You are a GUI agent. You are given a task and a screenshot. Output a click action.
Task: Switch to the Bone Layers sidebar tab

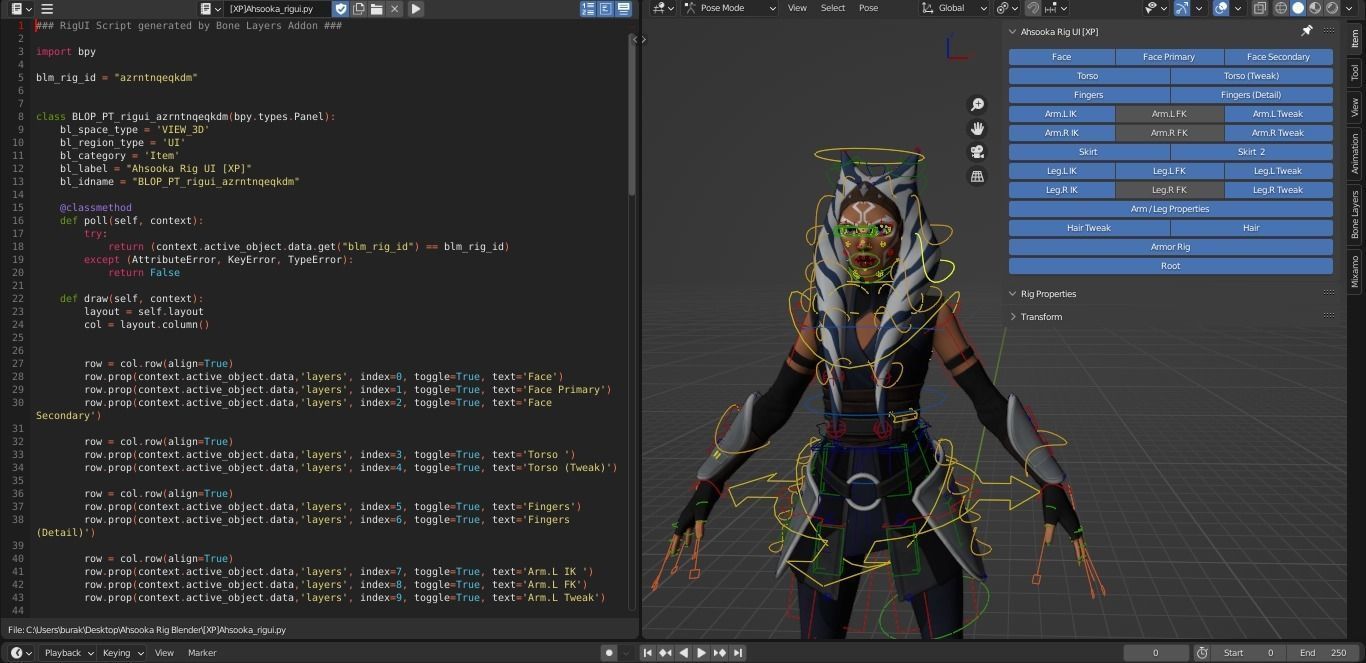click(x=1356, y=214)
